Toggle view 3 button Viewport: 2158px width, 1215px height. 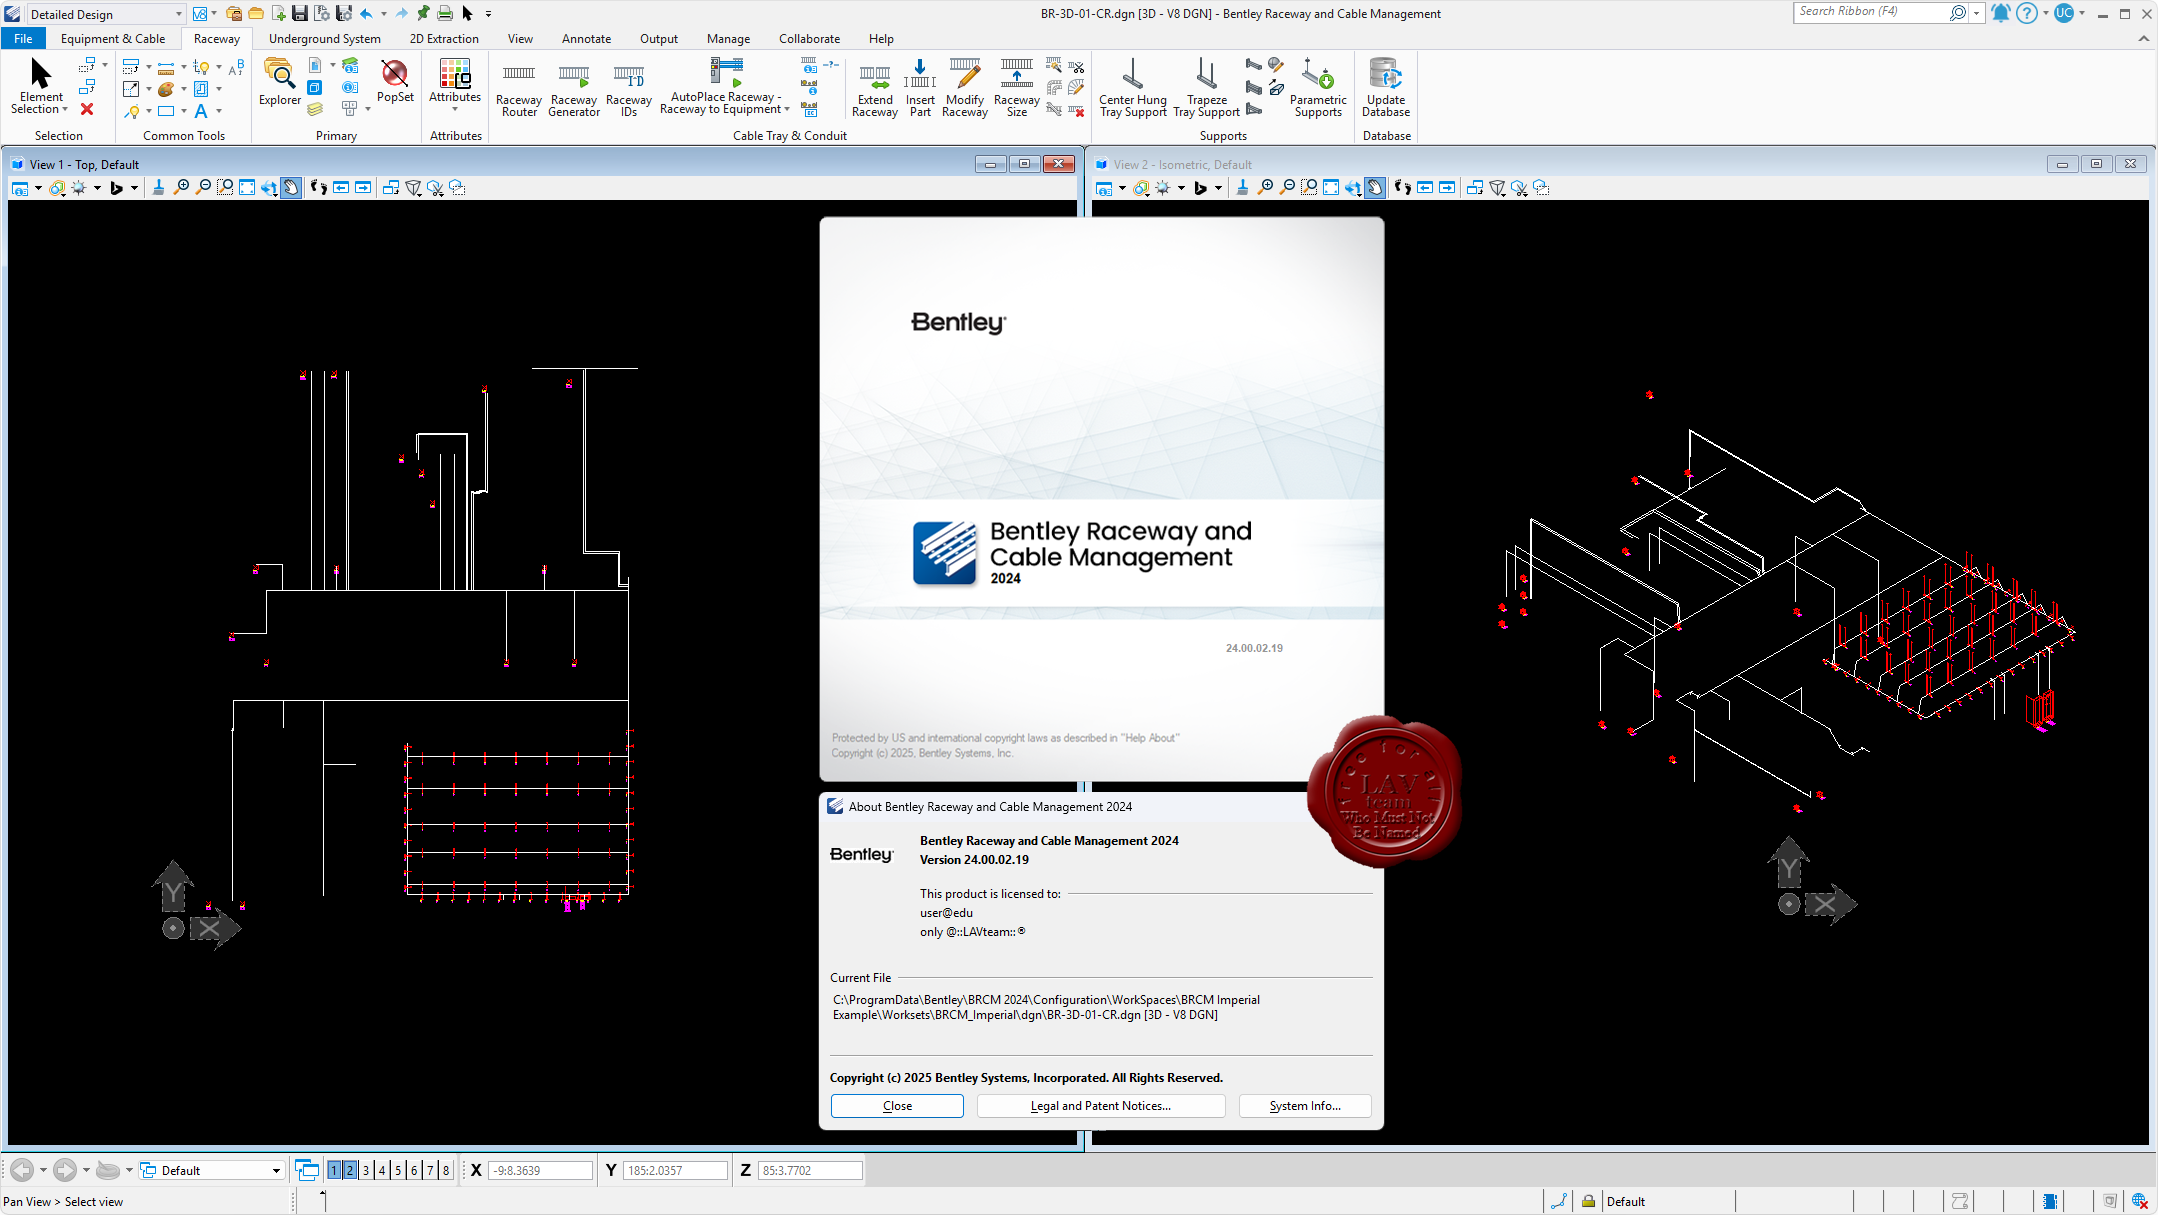point(366,1170)
